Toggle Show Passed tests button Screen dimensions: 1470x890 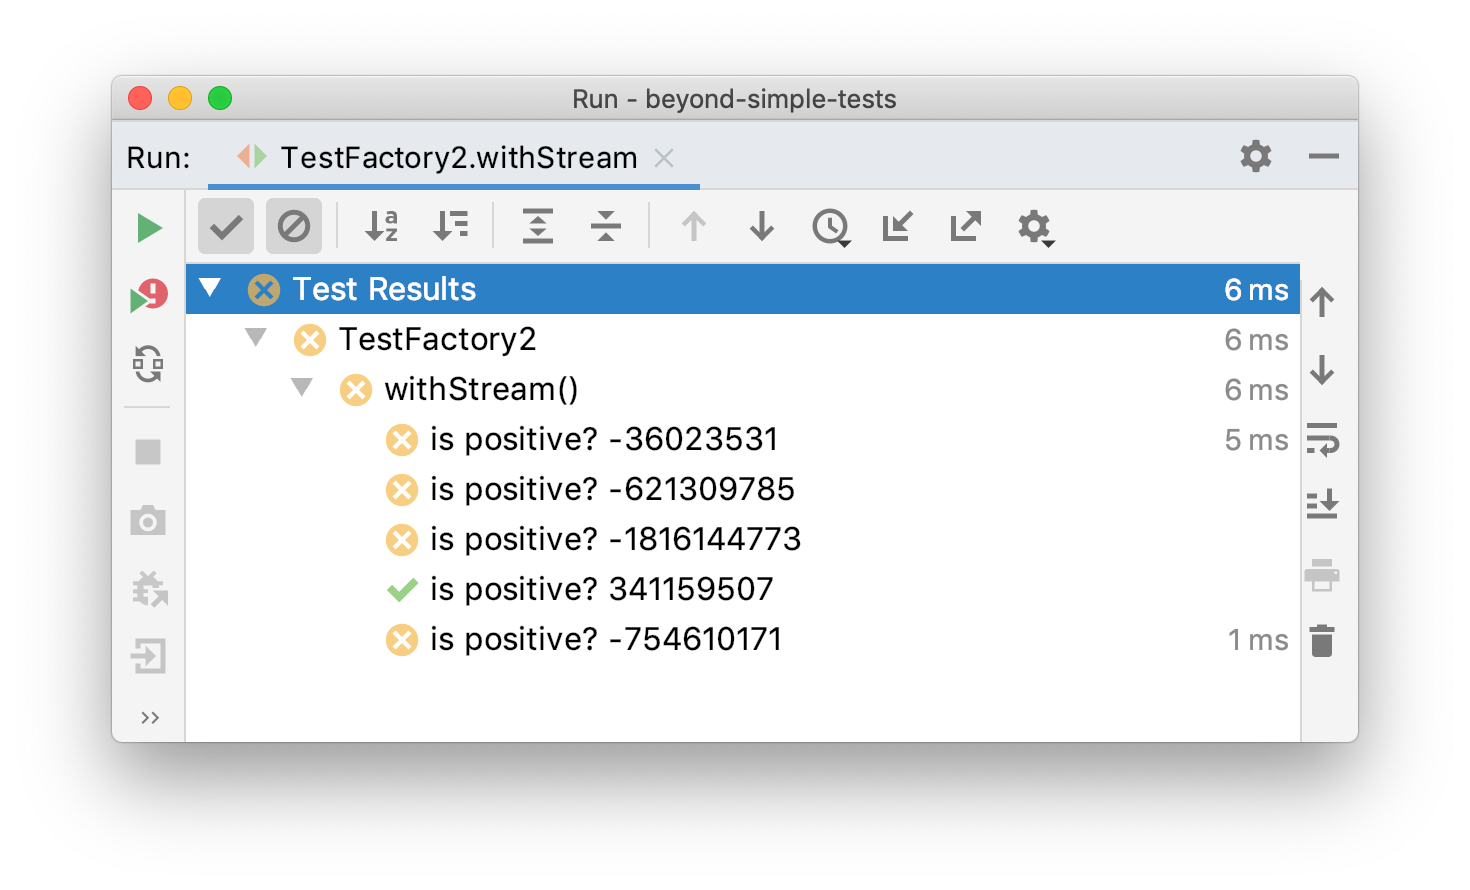click(x=226, y=227)
